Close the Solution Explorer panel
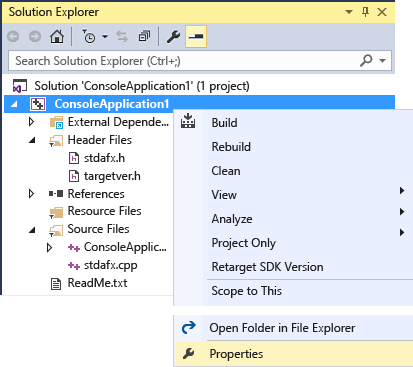413x367 pixels. [382, 12]
